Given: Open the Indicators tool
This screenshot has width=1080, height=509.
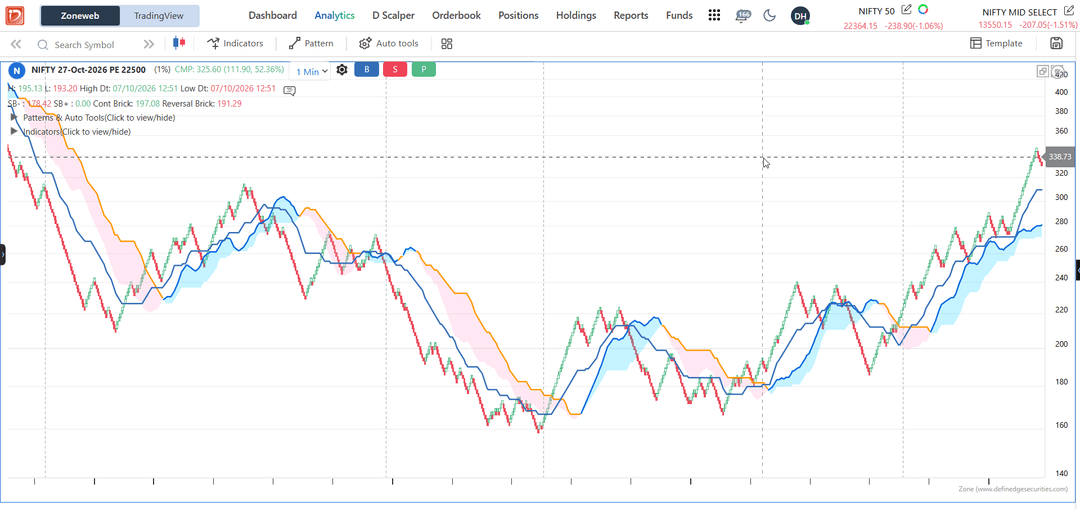Looking at the screenshot, I should (x=235, y=43).
